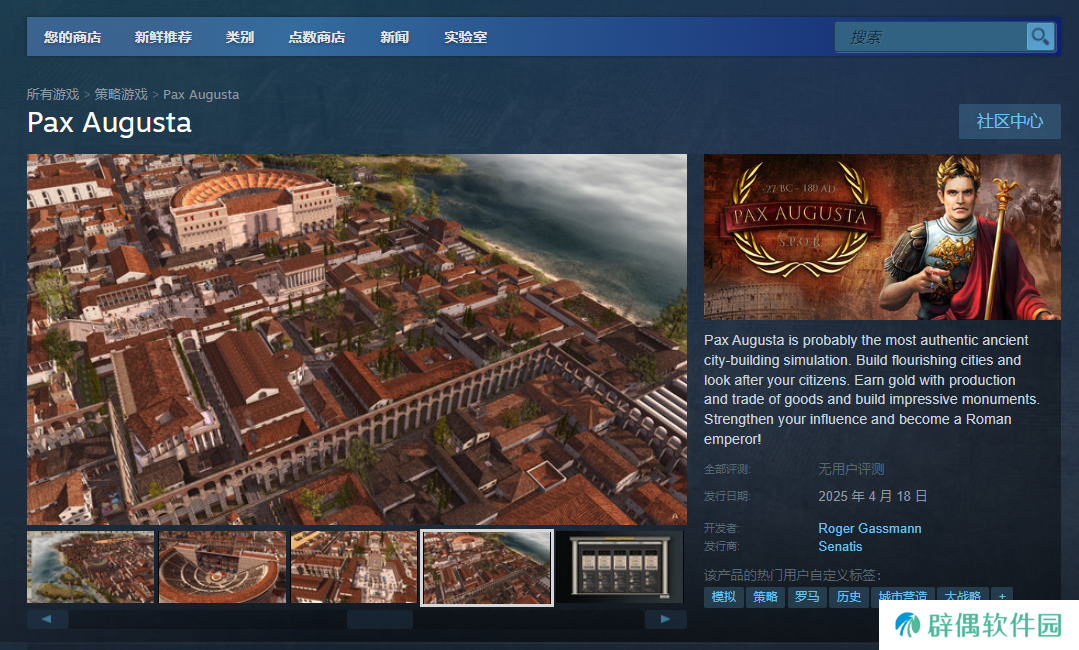Click the 模拟 tag
1079x650 pixels.
point(723,597)
